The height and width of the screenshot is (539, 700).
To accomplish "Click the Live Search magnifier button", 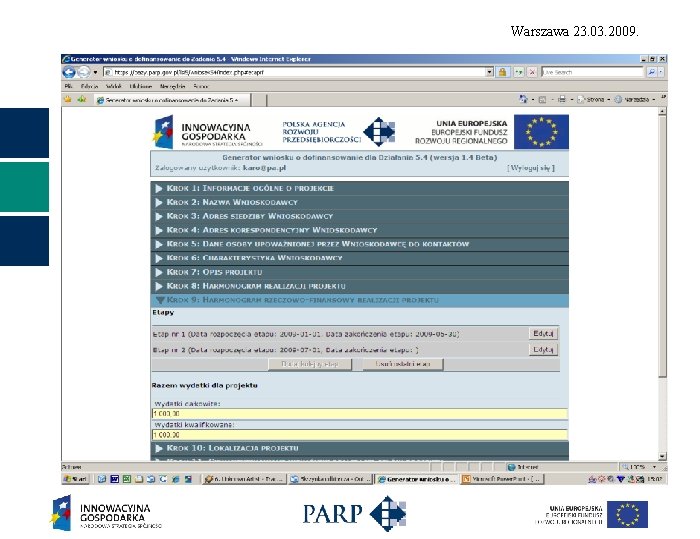I will coord(651,72).
